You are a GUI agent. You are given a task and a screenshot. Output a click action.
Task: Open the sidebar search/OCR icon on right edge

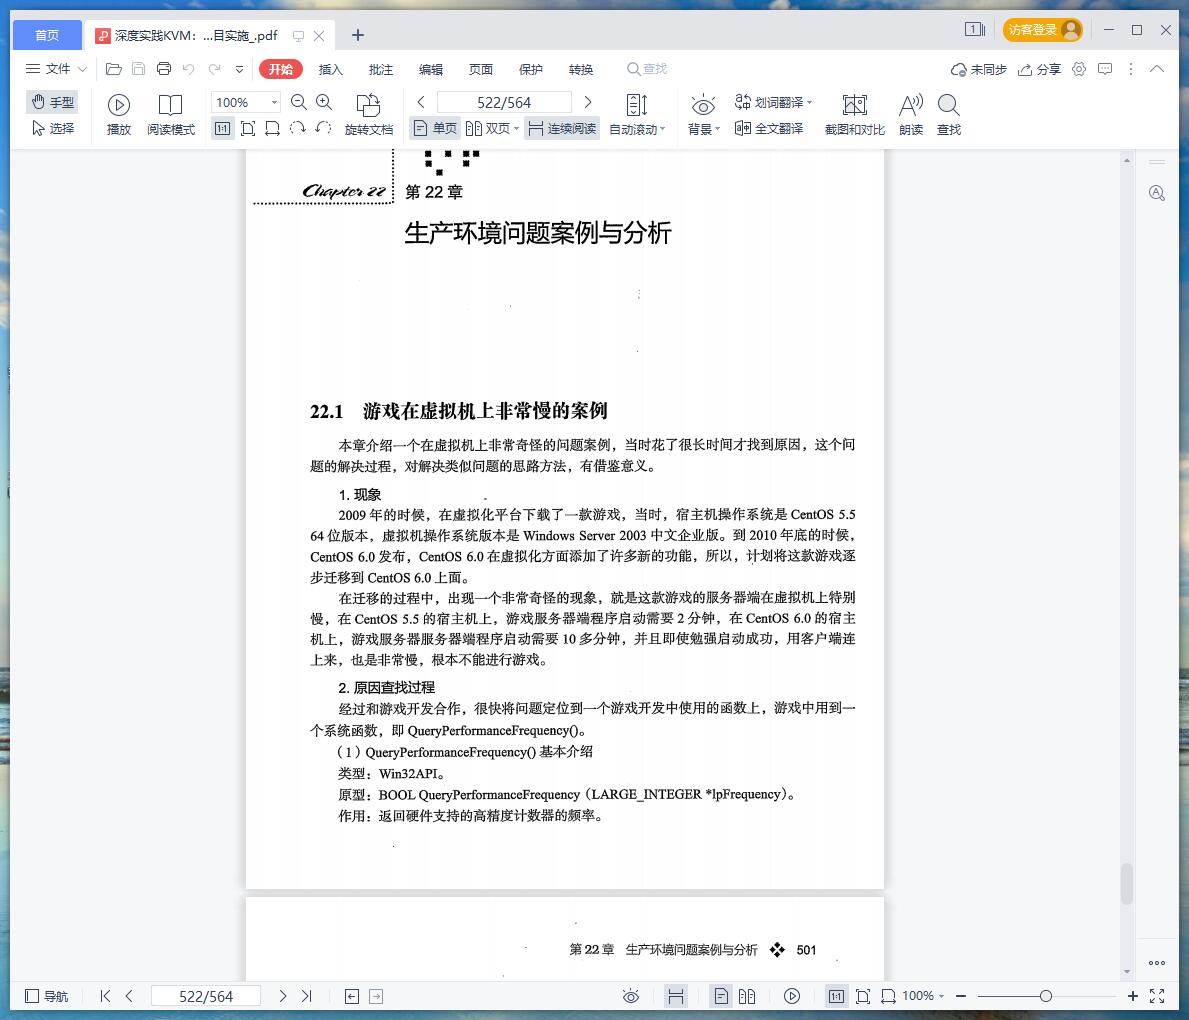pos(1156,193)
